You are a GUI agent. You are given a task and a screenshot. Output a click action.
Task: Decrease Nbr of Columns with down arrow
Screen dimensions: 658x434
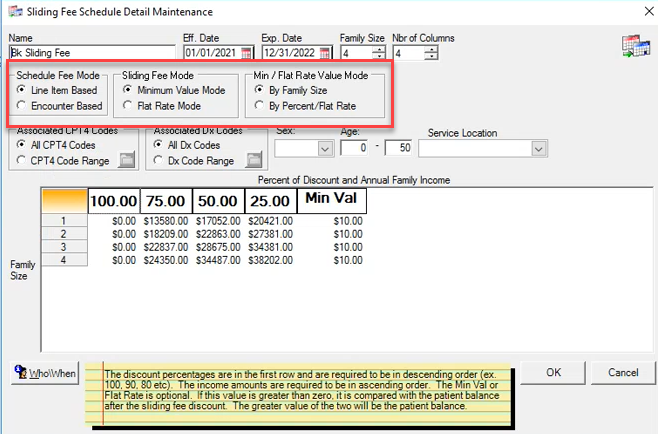[431, 56]
